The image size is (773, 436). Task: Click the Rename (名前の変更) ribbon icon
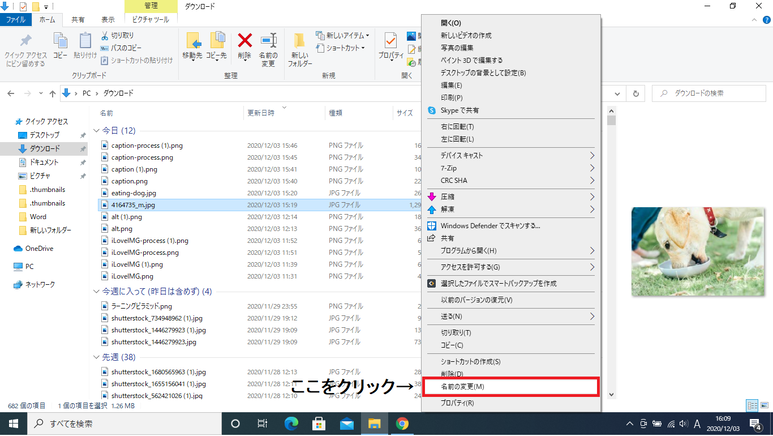tap(269, 41)
